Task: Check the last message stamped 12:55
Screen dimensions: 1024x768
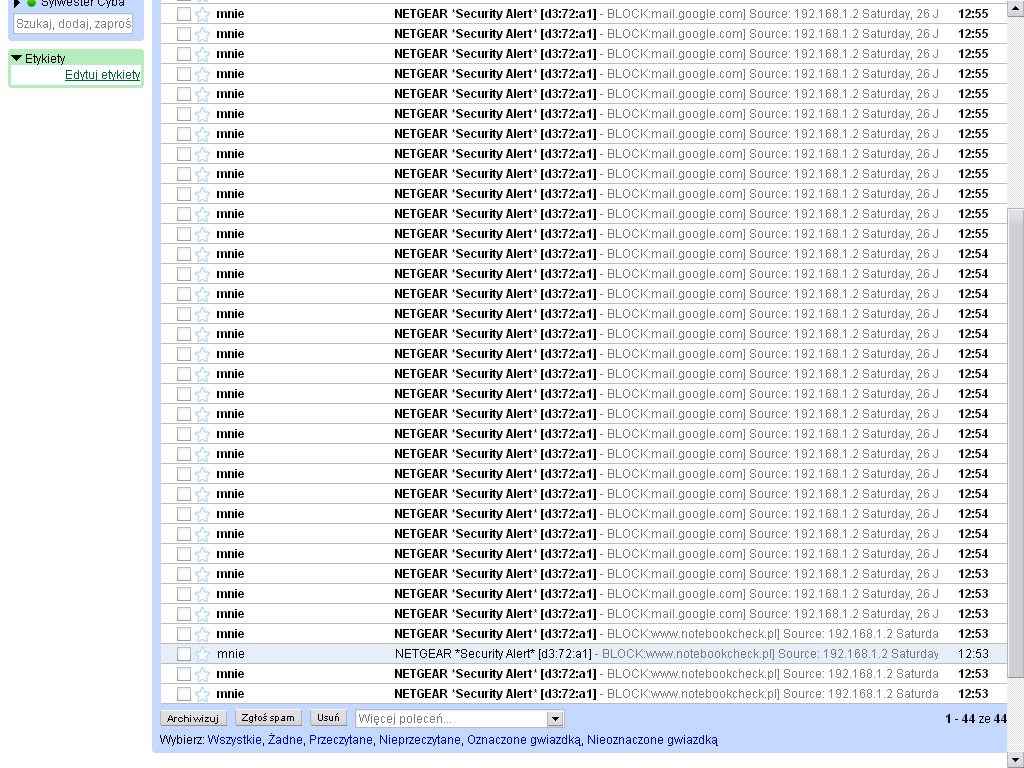Action: [x=184, y=234]
